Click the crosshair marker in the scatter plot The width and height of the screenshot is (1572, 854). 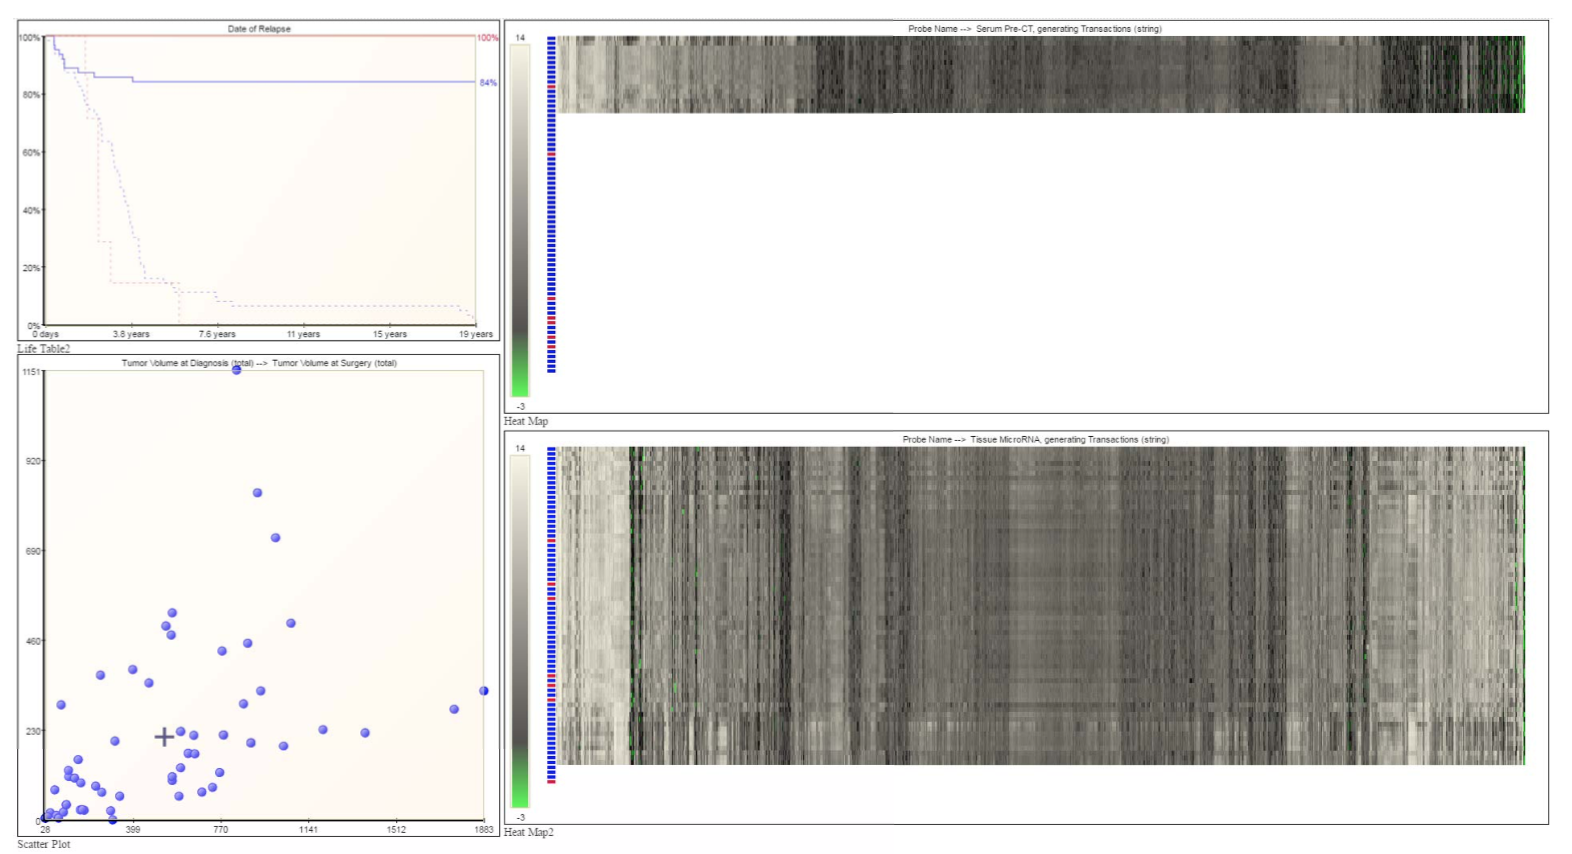click(x=164, y=737)
